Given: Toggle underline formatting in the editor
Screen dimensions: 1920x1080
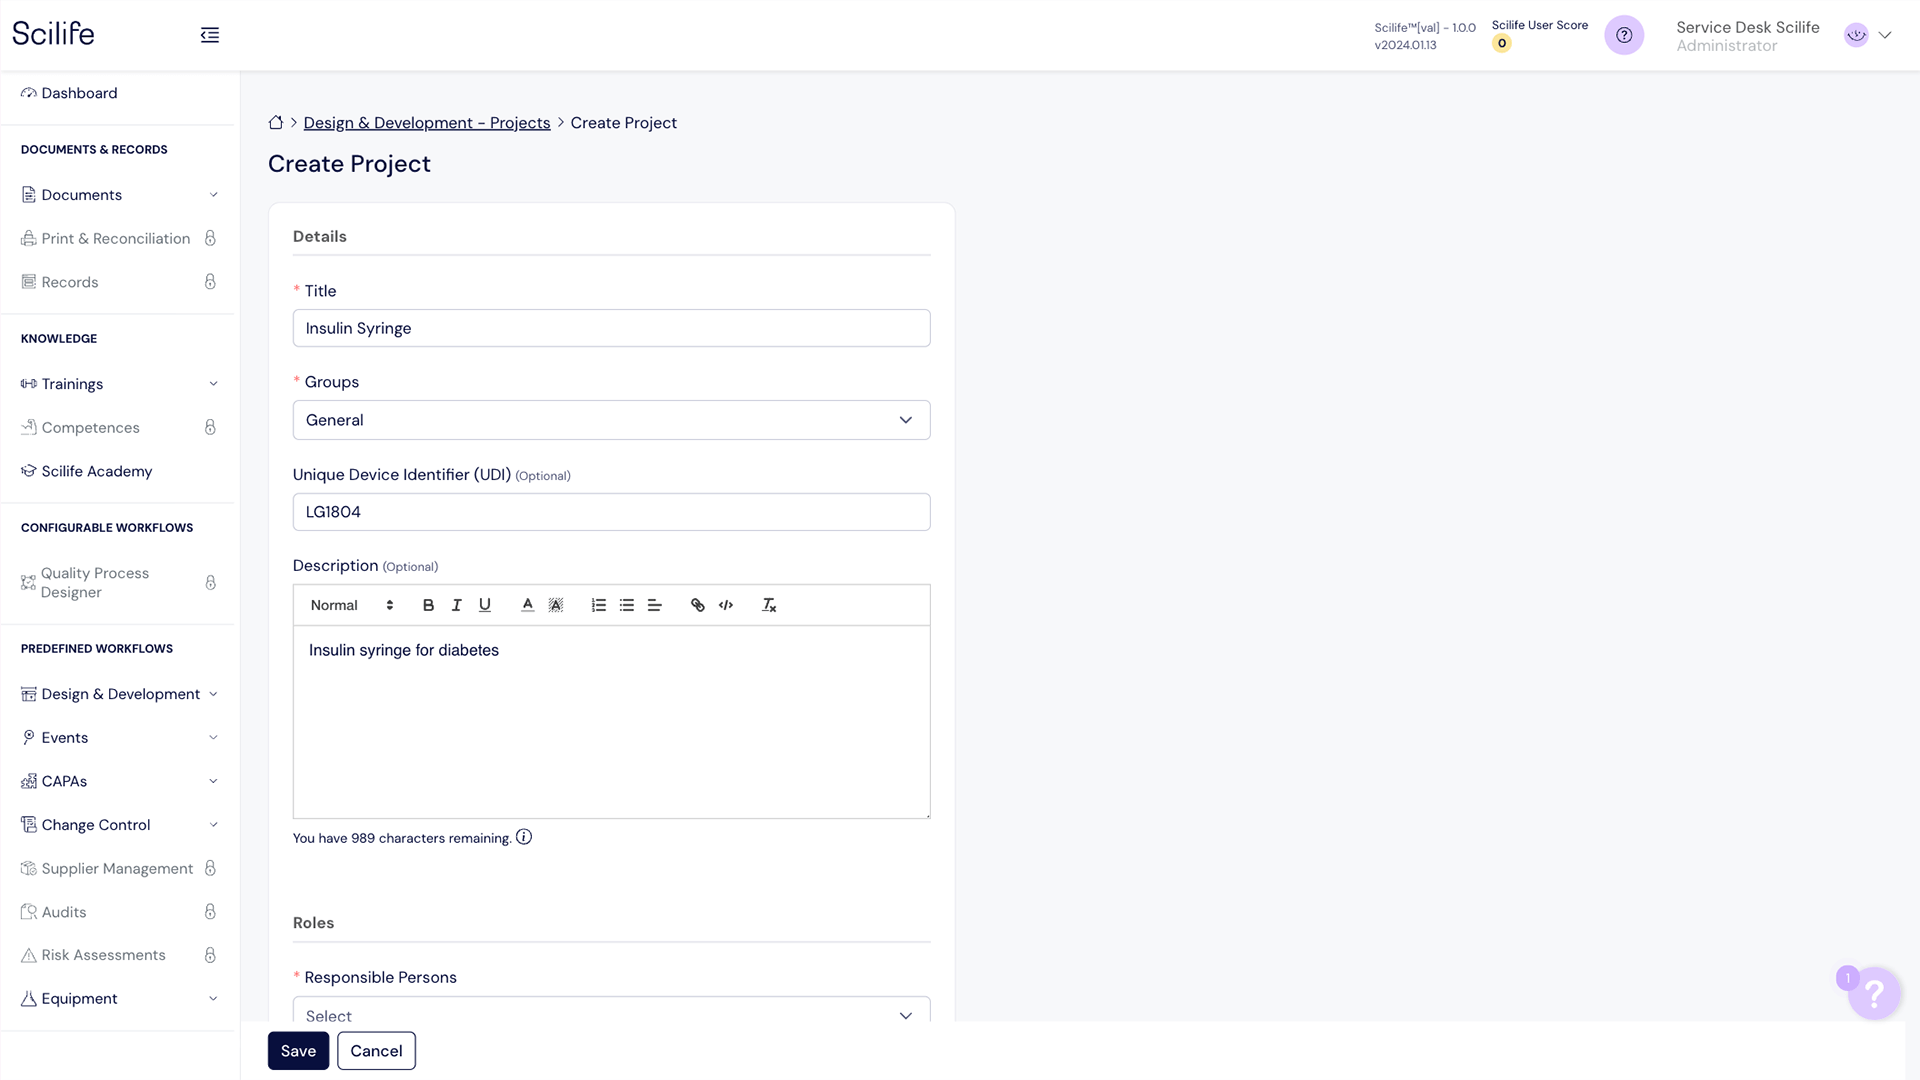Looking at the screenshot, I should pos(485,605).
